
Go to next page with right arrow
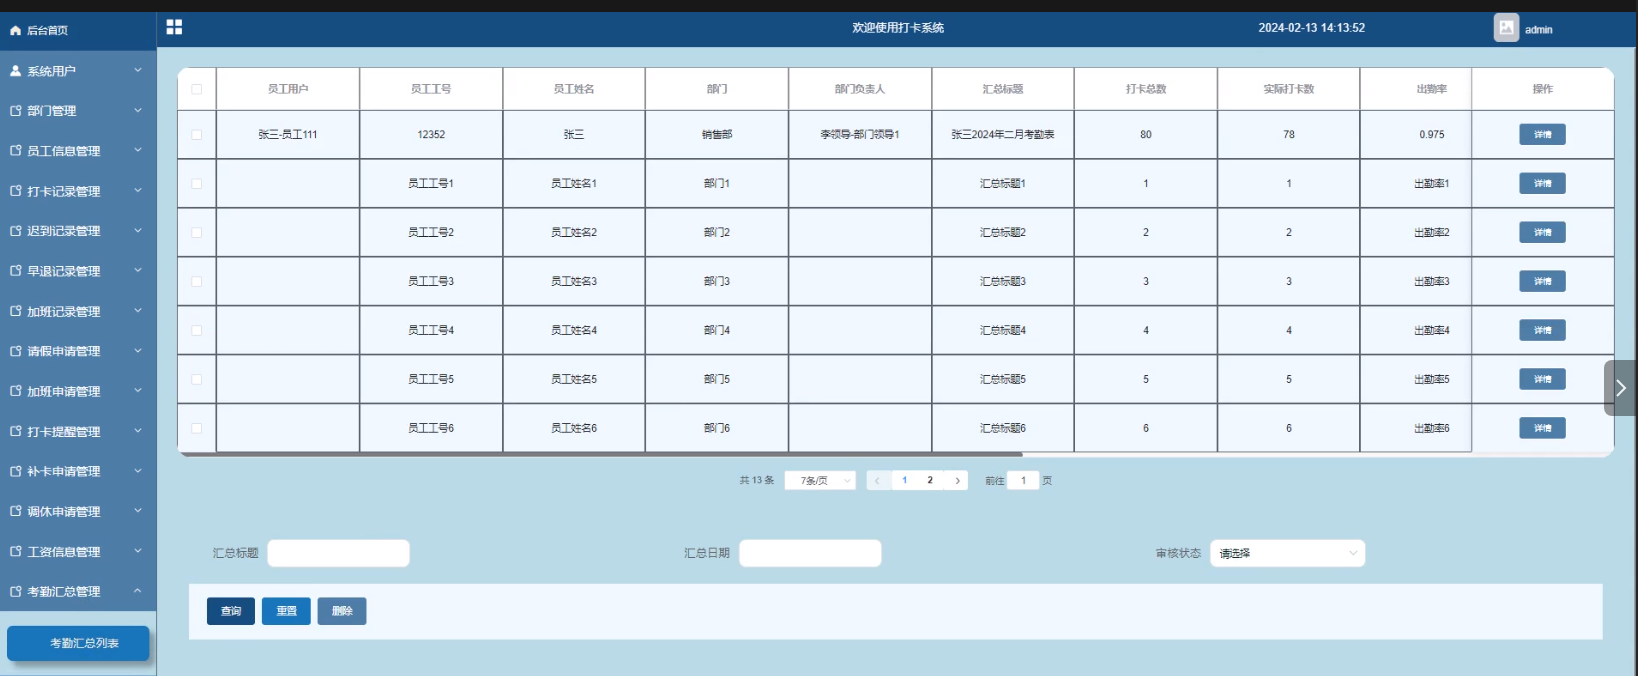click(x=957, y=481)
